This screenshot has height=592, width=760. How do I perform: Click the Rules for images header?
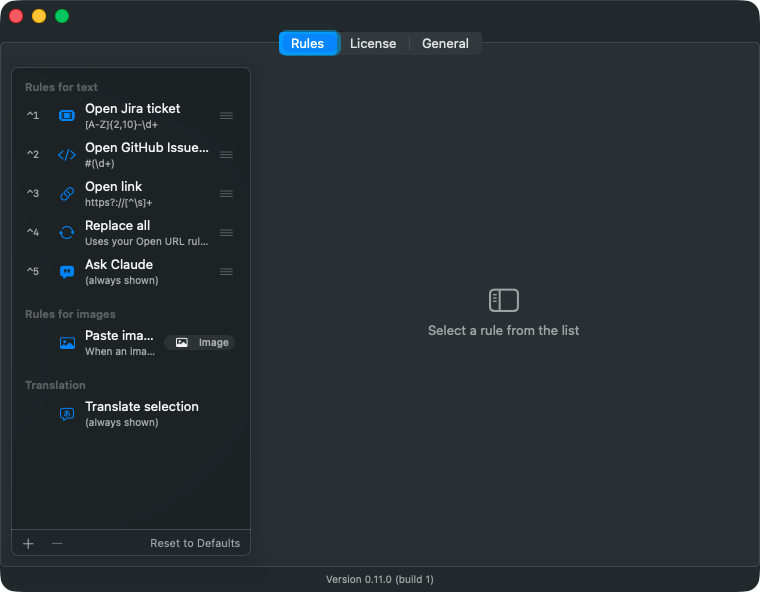click(x=70, y=314)
